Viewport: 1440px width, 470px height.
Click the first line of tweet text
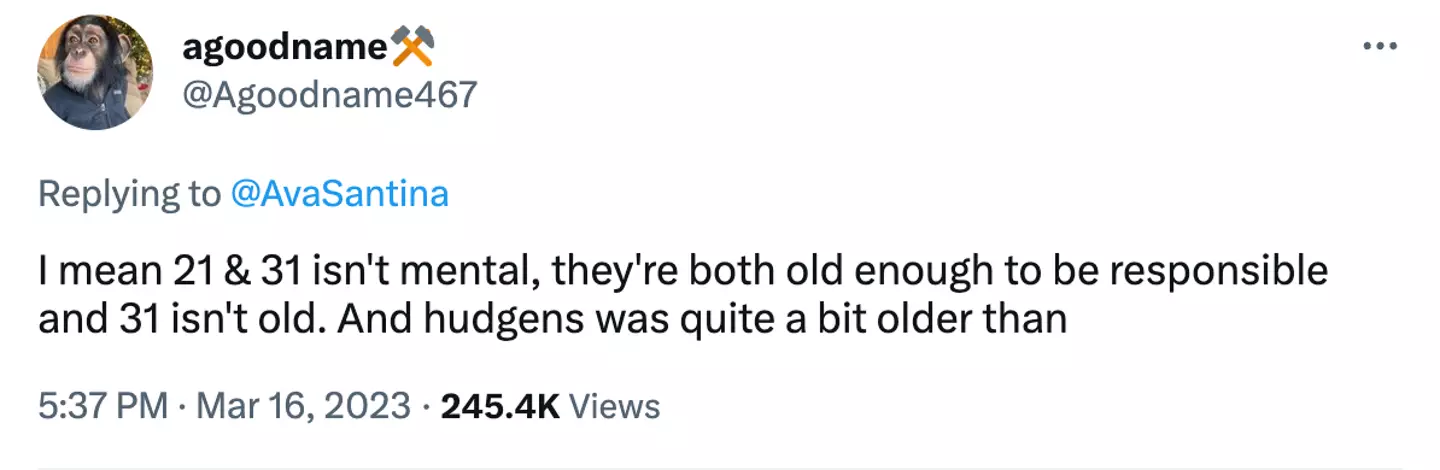[682, 272]
